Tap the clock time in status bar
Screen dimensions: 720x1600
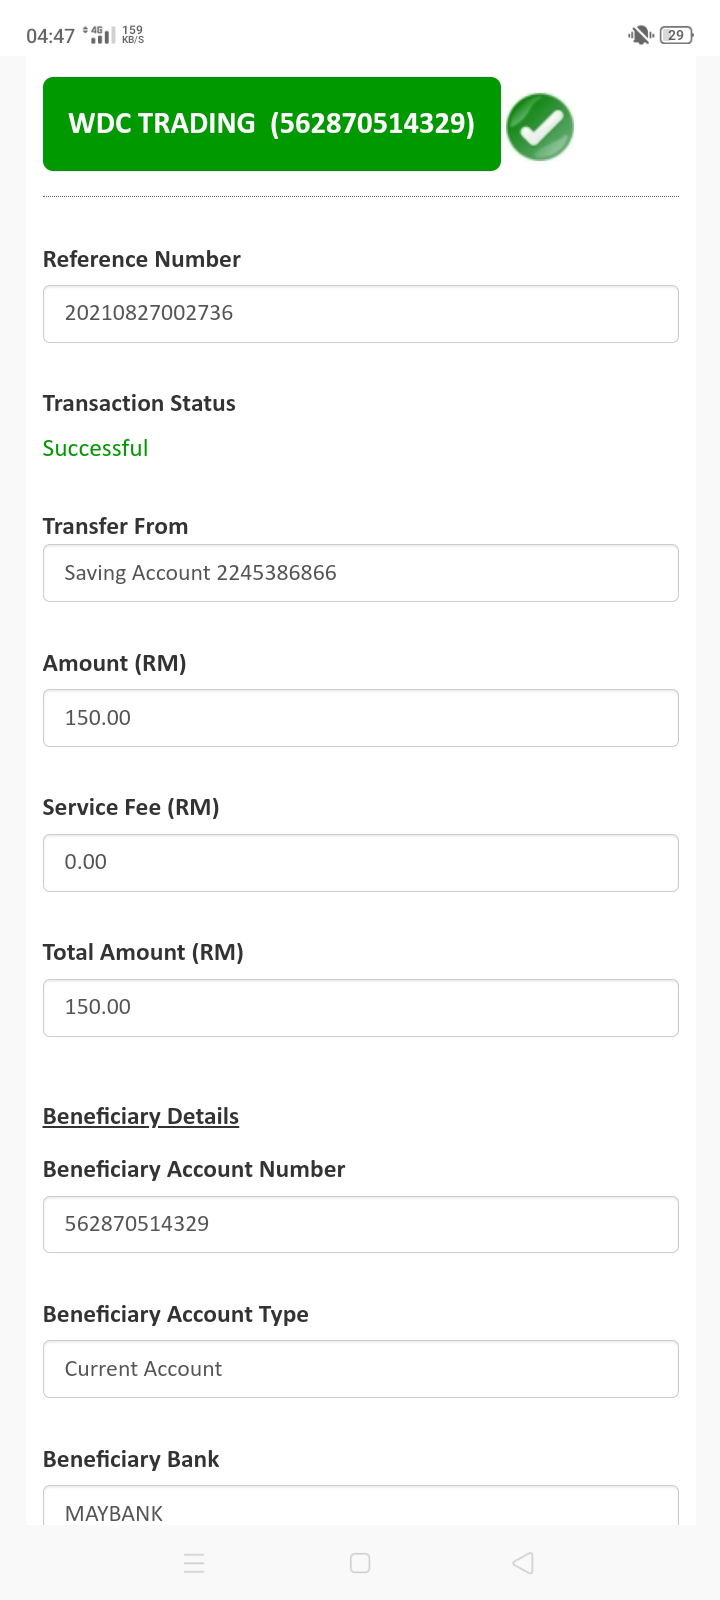[x=50, y=36]
